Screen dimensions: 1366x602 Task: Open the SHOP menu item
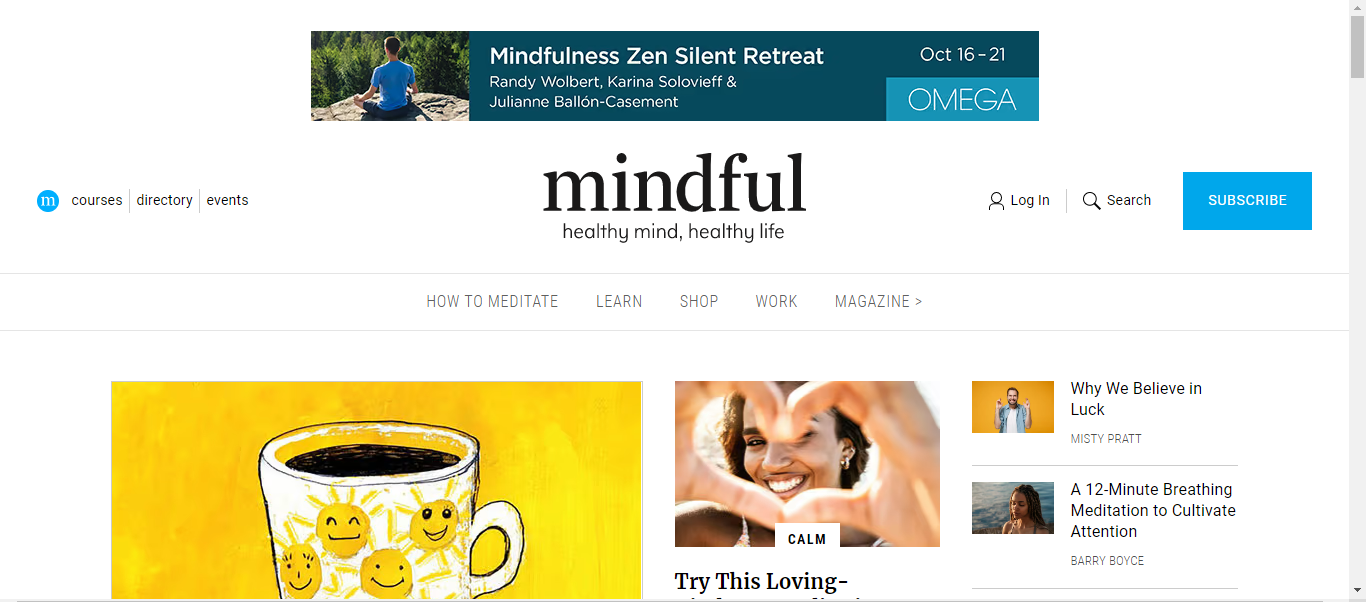click(699, 301)
